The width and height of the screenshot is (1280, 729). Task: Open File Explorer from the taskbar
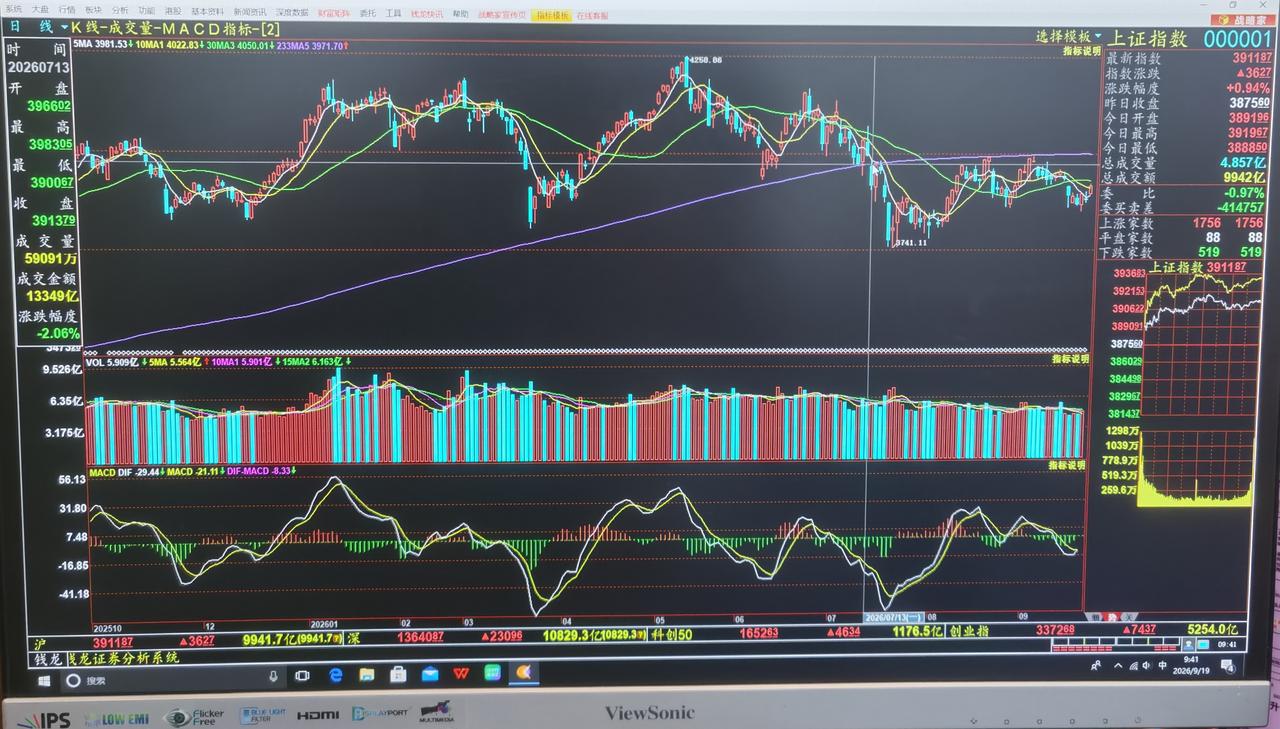click(366, 676)
